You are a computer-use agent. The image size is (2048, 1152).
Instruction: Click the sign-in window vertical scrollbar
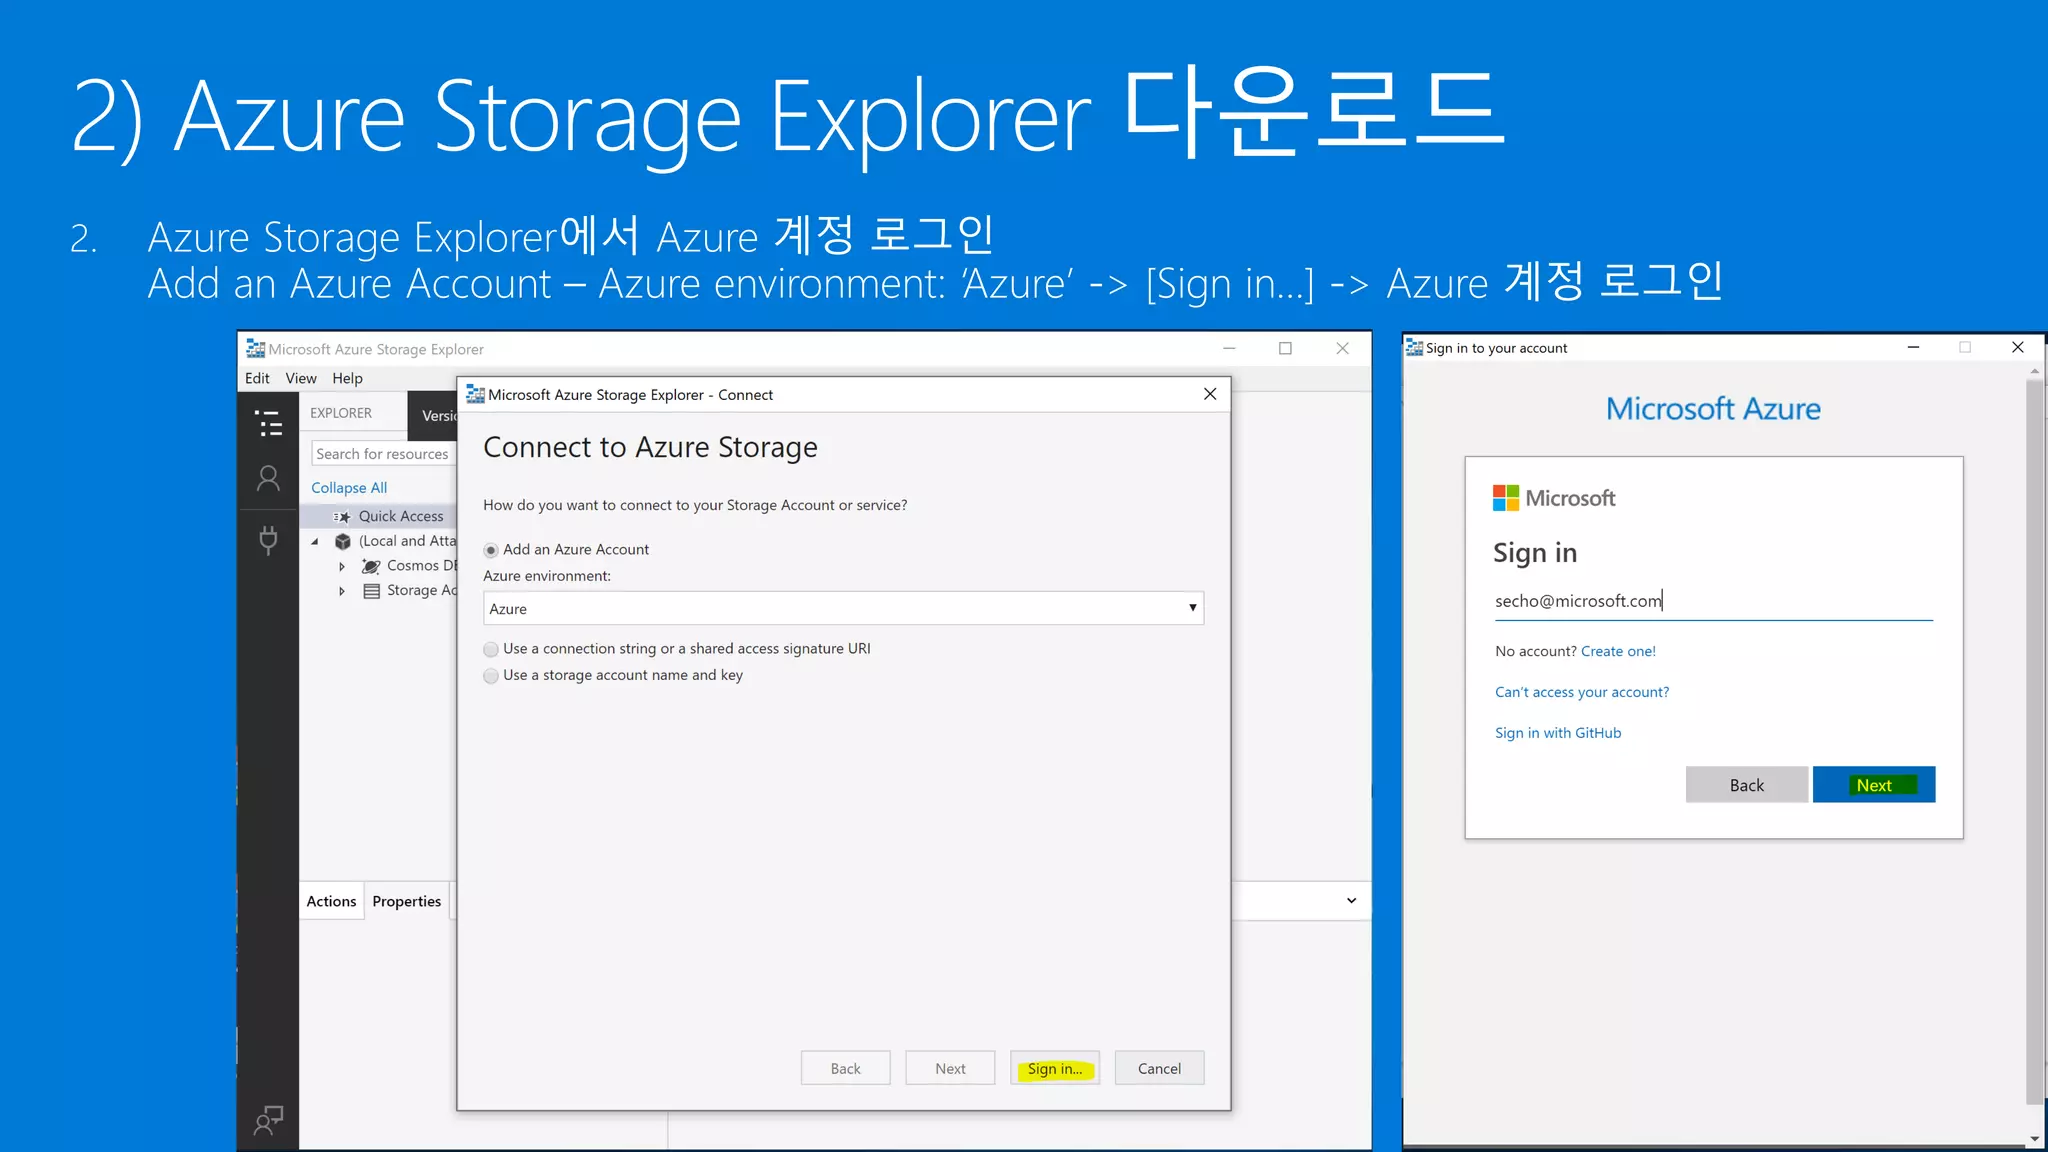[2034, 740]
